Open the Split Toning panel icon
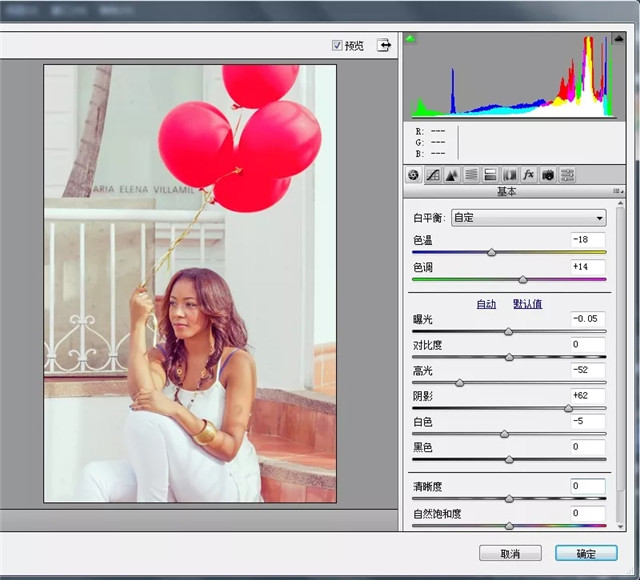 (x=490, y=175)
